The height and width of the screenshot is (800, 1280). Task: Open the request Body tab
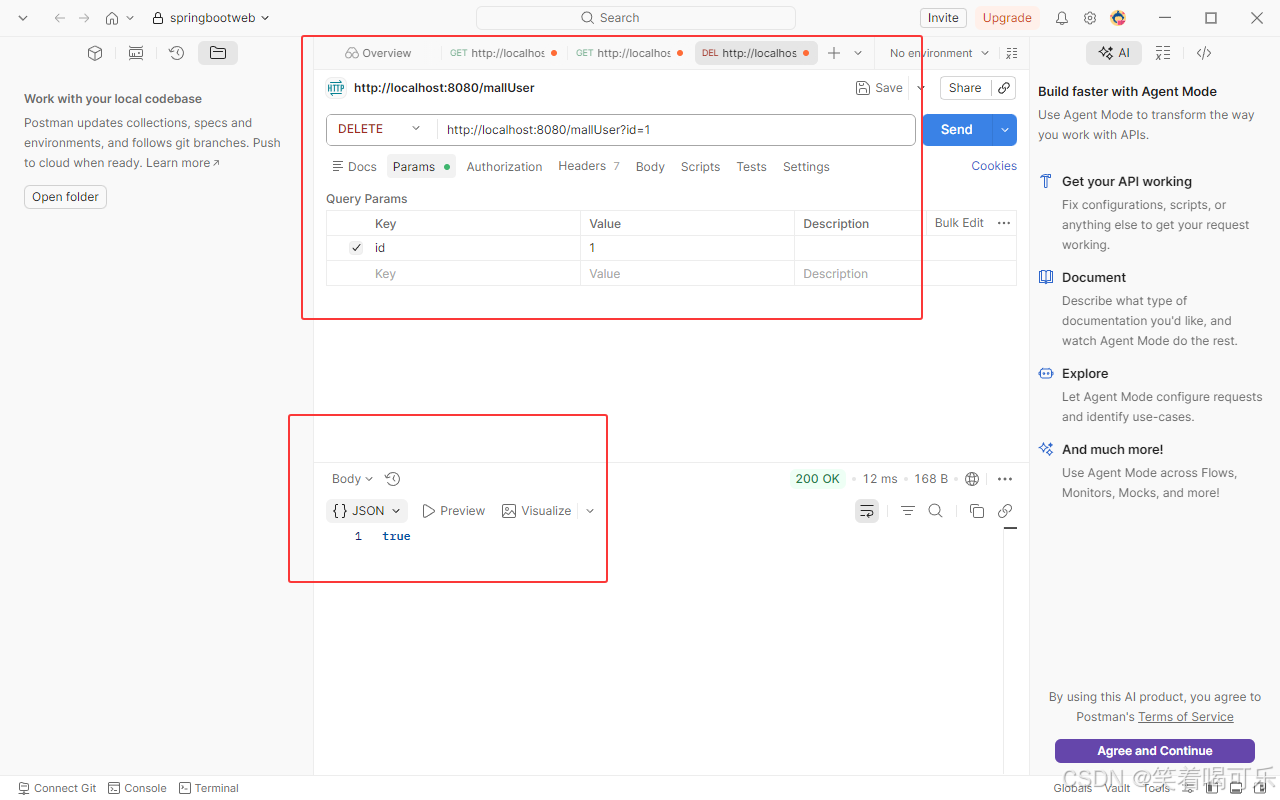tap(650, 167)
